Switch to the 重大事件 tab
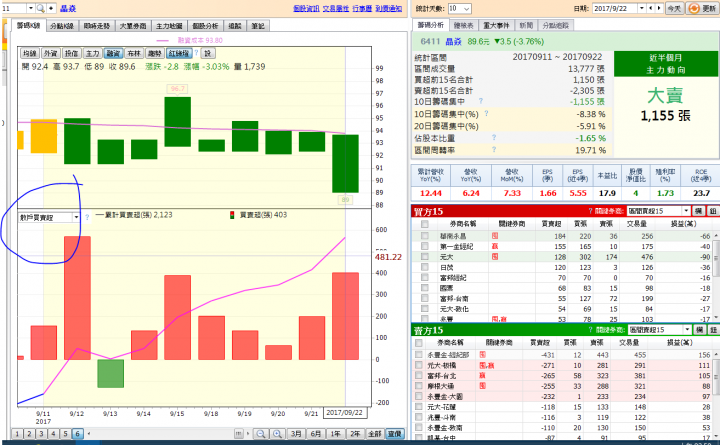Image resolution: width=720 pixels, height=445 pixels. pos(496,25)
